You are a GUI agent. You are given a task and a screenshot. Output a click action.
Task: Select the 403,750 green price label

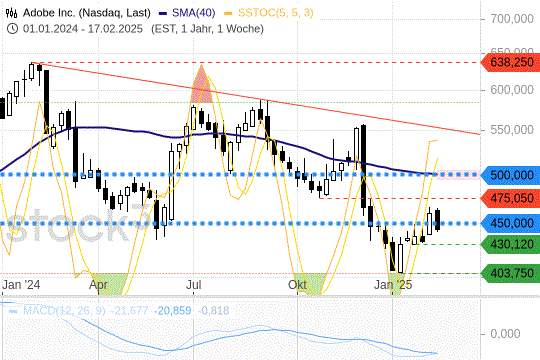(x=511, y=273)
